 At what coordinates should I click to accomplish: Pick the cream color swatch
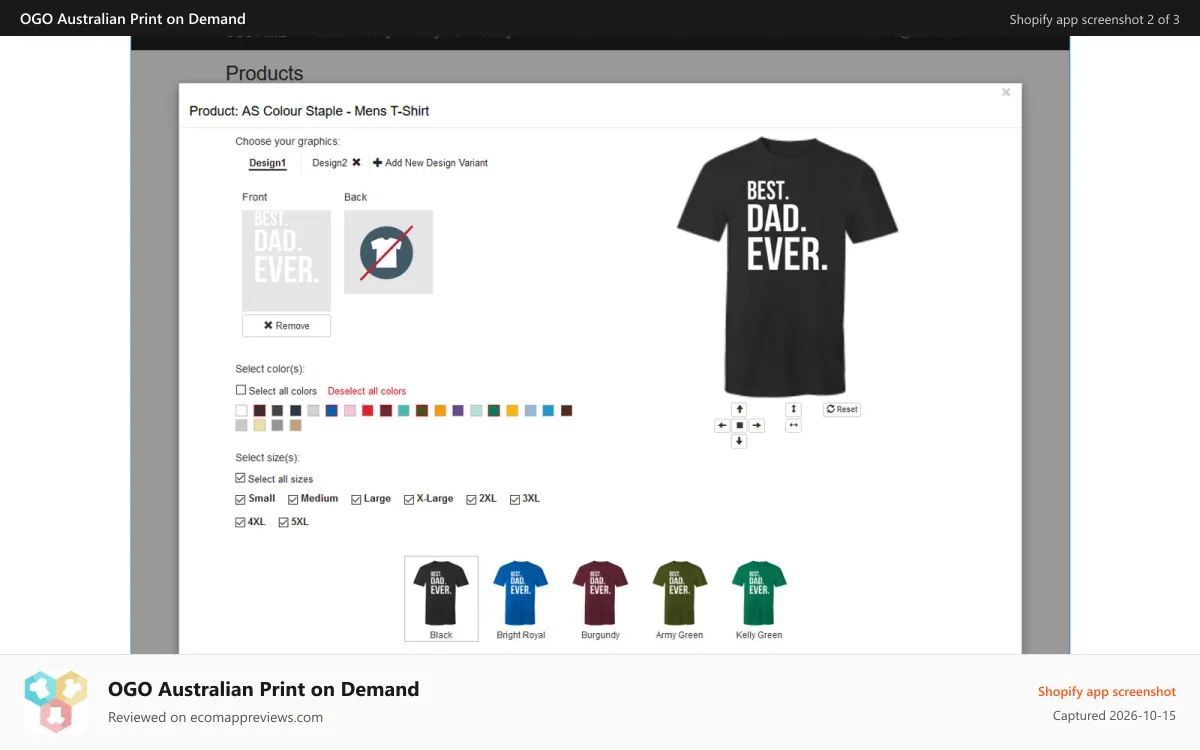(260, 425)
